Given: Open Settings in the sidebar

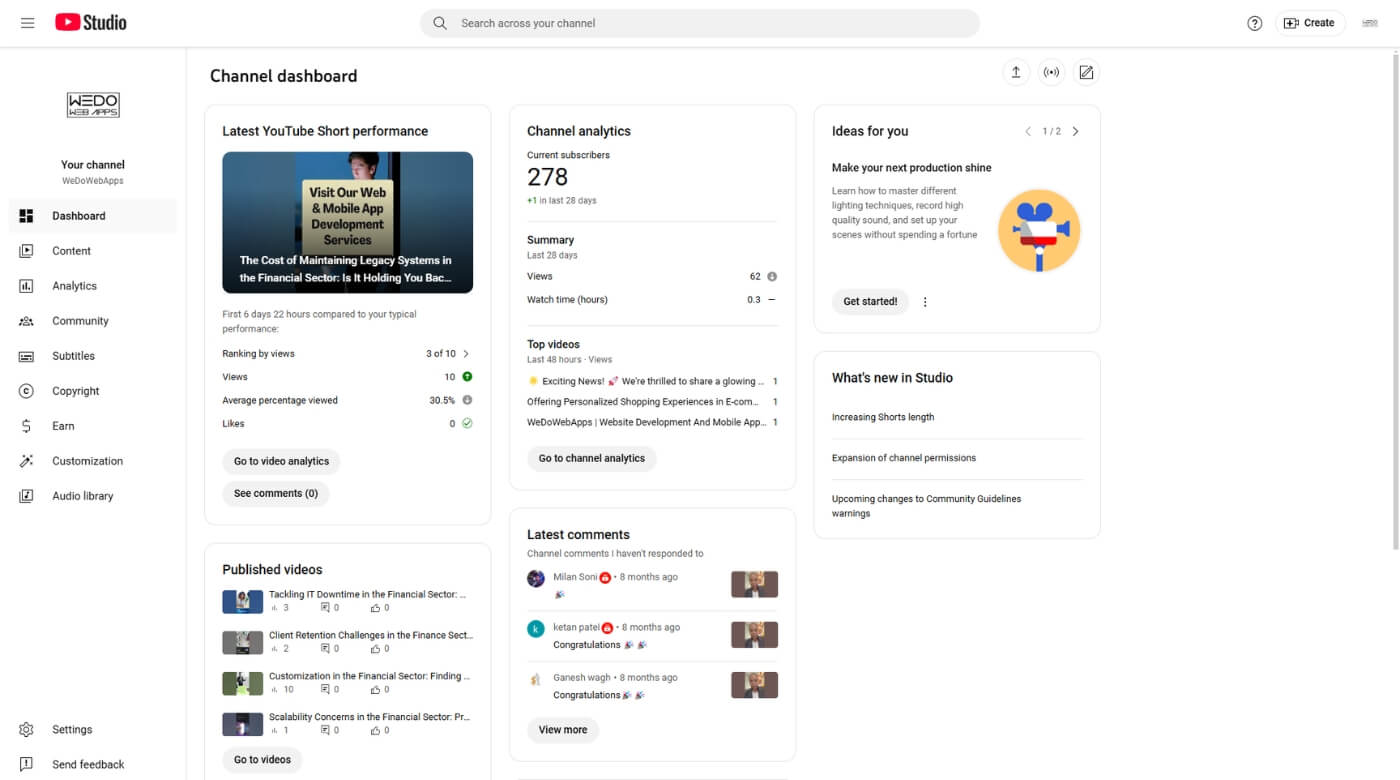Looking at the screenshot, I should coord(93,730).
